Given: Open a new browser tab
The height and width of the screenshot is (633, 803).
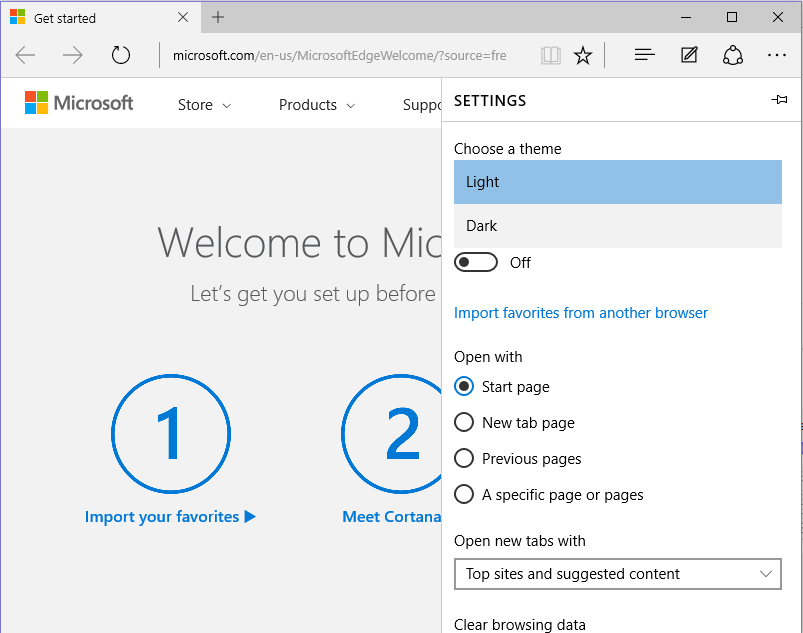Looking at the screenshot, I should 218,17.
